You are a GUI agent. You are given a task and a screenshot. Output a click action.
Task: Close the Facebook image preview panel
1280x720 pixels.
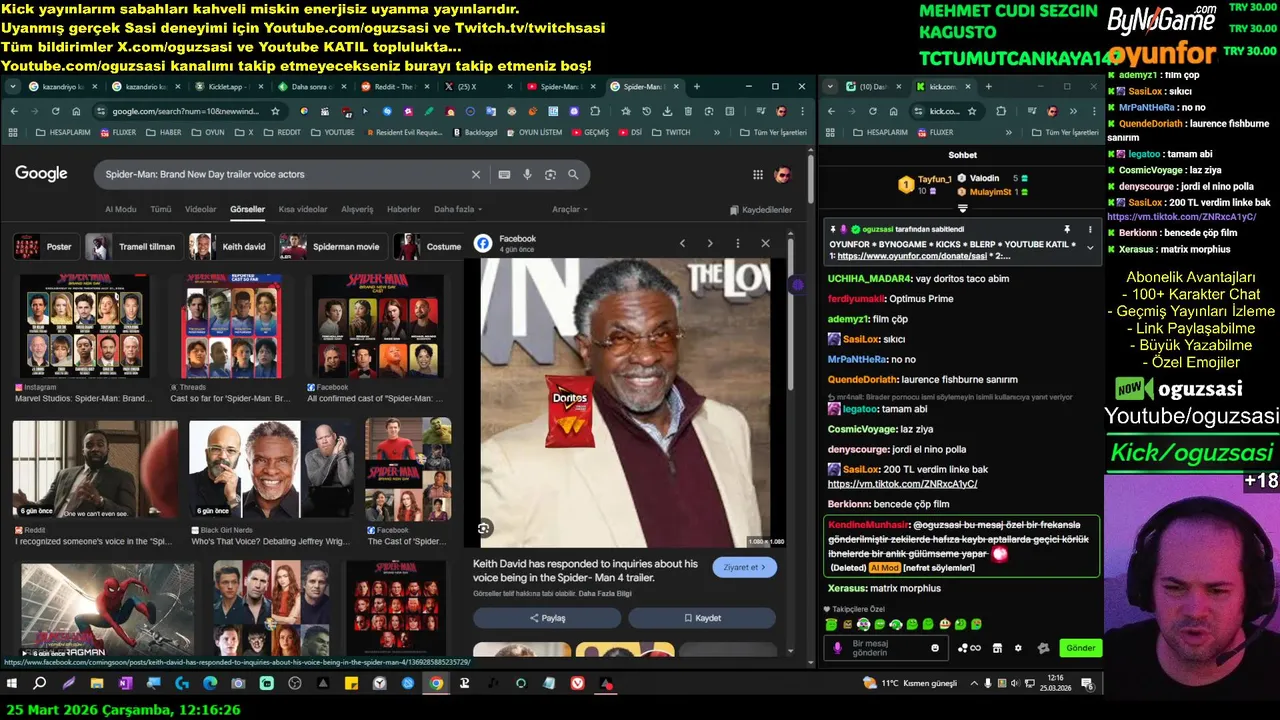[x=765, y=243]
